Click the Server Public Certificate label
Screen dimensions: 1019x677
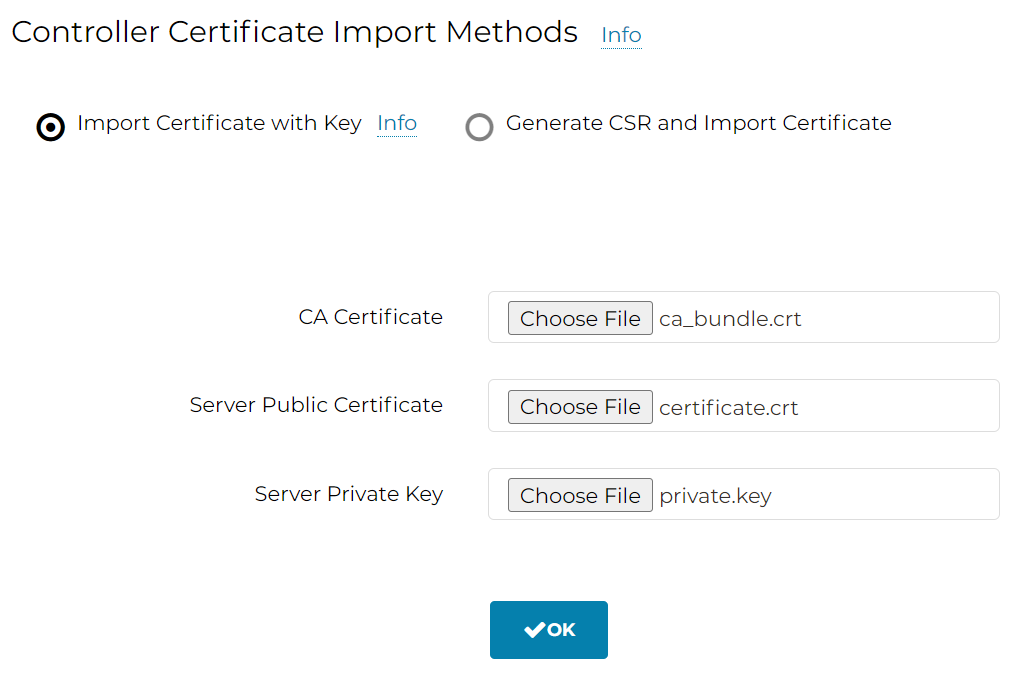tap(316, 405)
